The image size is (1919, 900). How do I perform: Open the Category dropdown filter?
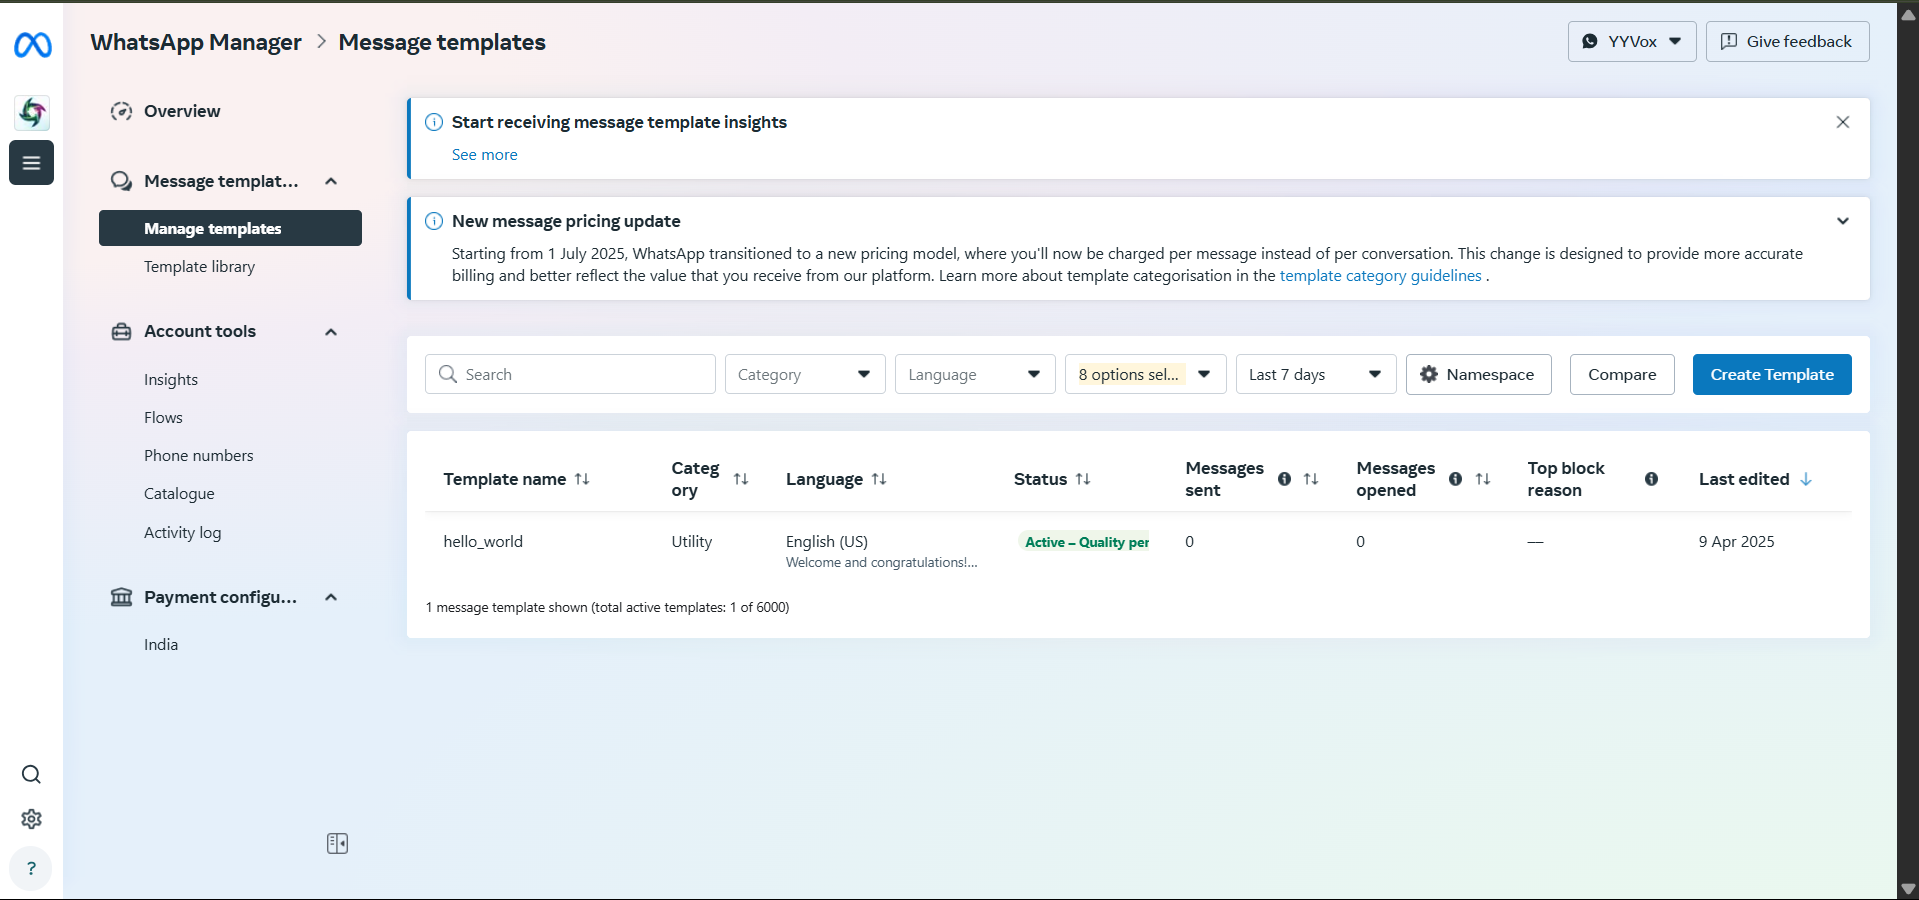(x=805, y=375)
